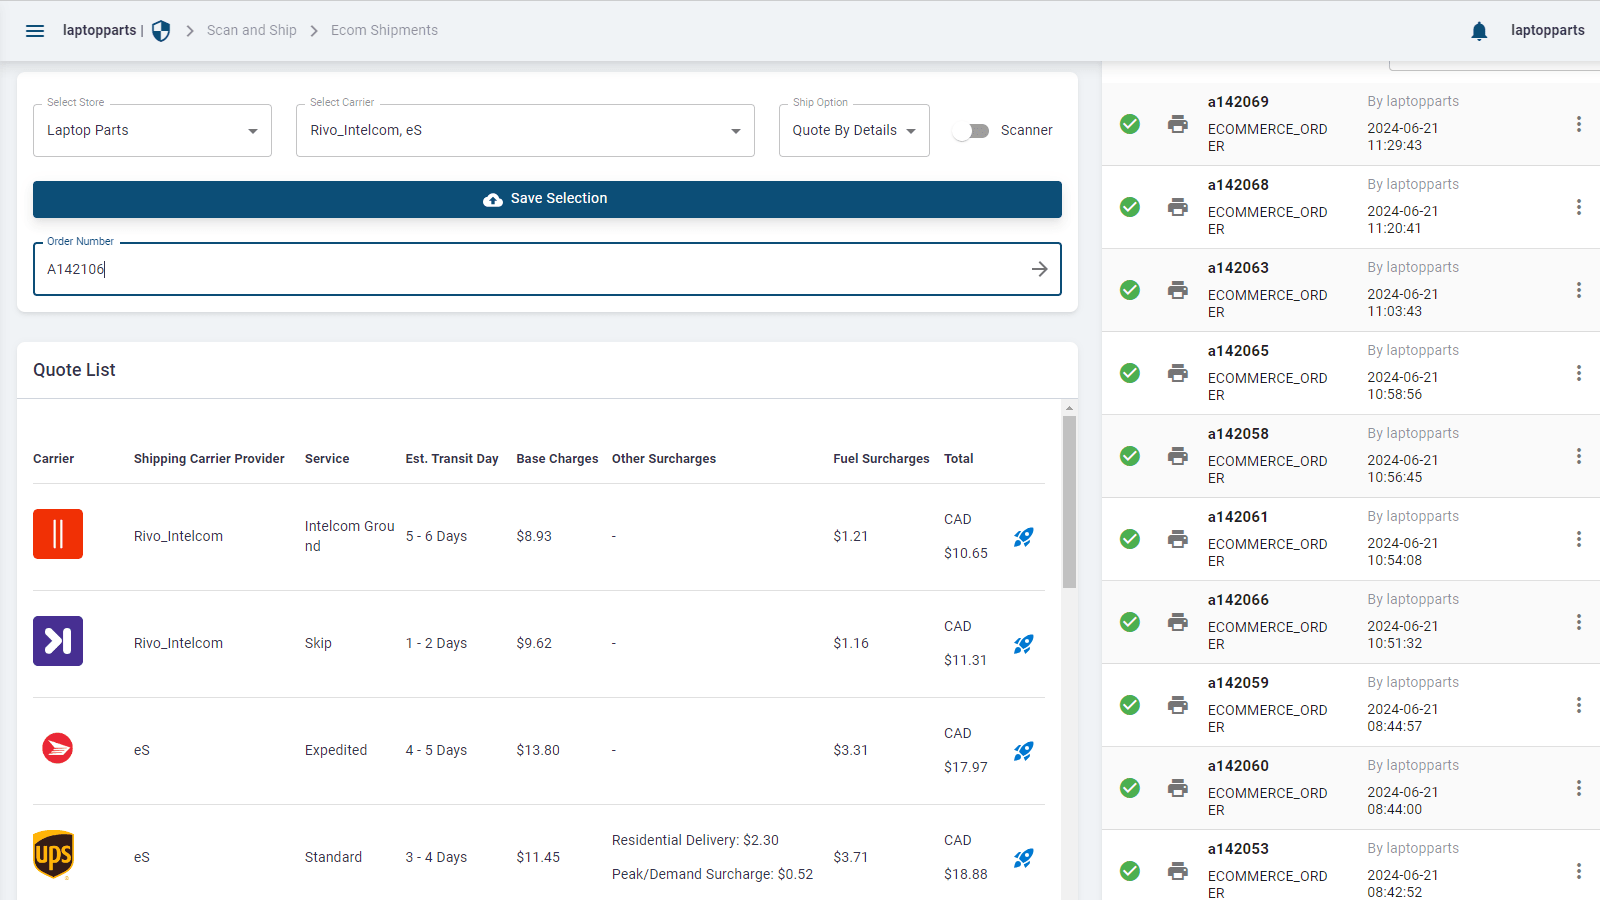The image size is (1600, 900).
Task: Click the UPS carrier logo
Action: pyautogui.click(x=53, y=855)
